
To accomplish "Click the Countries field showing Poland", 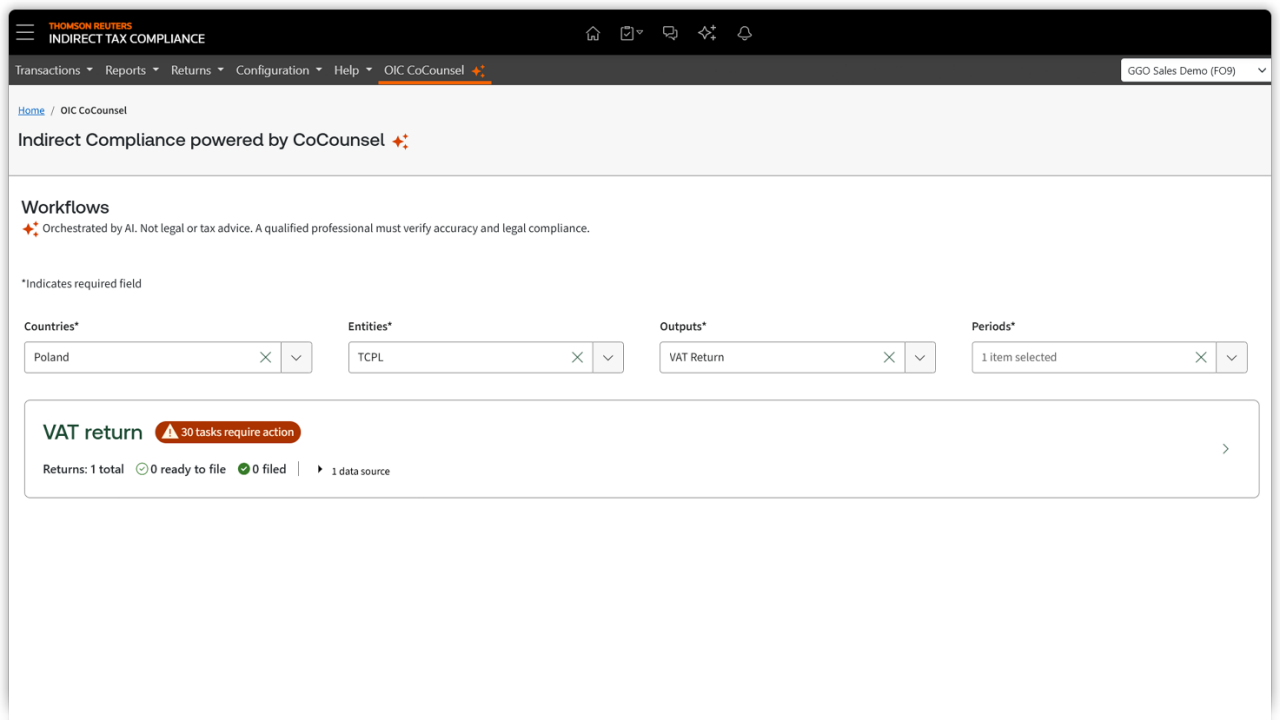I will pos(168,357).
